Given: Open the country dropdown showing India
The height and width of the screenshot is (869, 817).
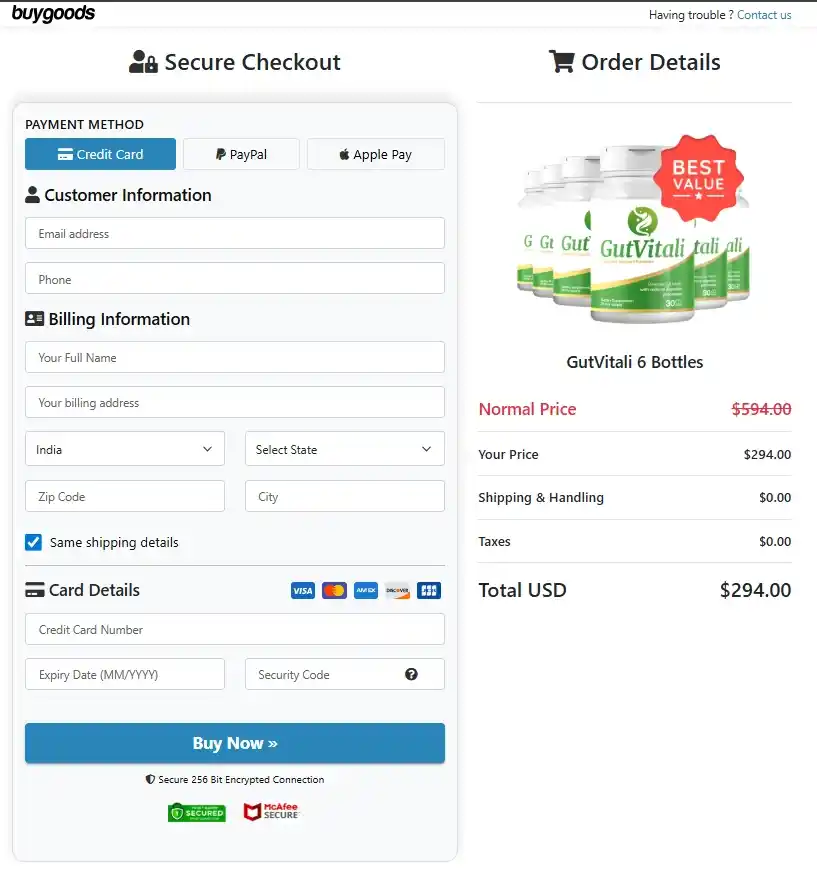Looking at the screenshot, I should [x=124, y=448].
